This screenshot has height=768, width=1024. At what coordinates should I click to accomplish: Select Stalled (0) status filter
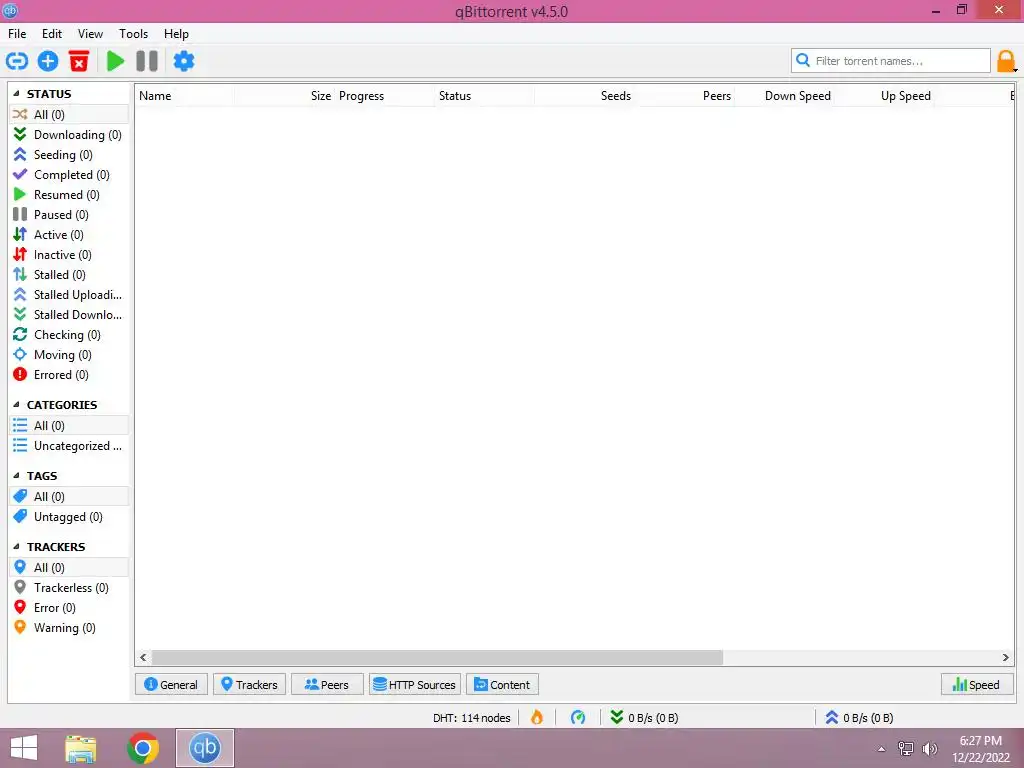pos(69,275)
